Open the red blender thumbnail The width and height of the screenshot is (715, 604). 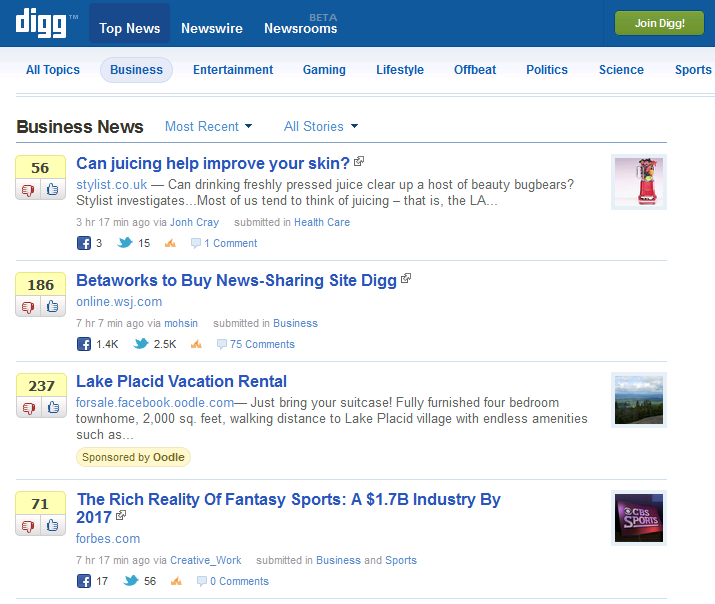point(639,182)
